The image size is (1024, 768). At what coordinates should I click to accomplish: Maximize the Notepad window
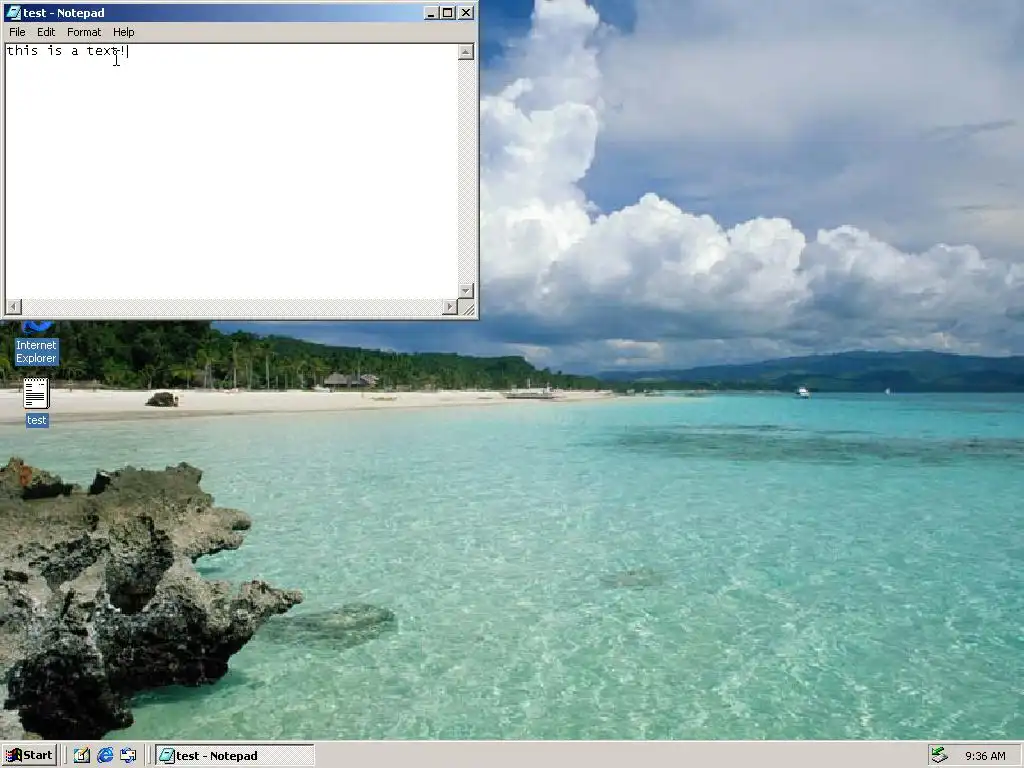[447, 12]
